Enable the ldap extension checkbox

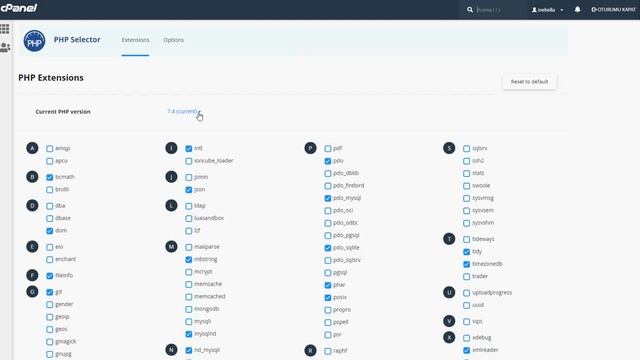pyautogui.click(x=189, y=206)
